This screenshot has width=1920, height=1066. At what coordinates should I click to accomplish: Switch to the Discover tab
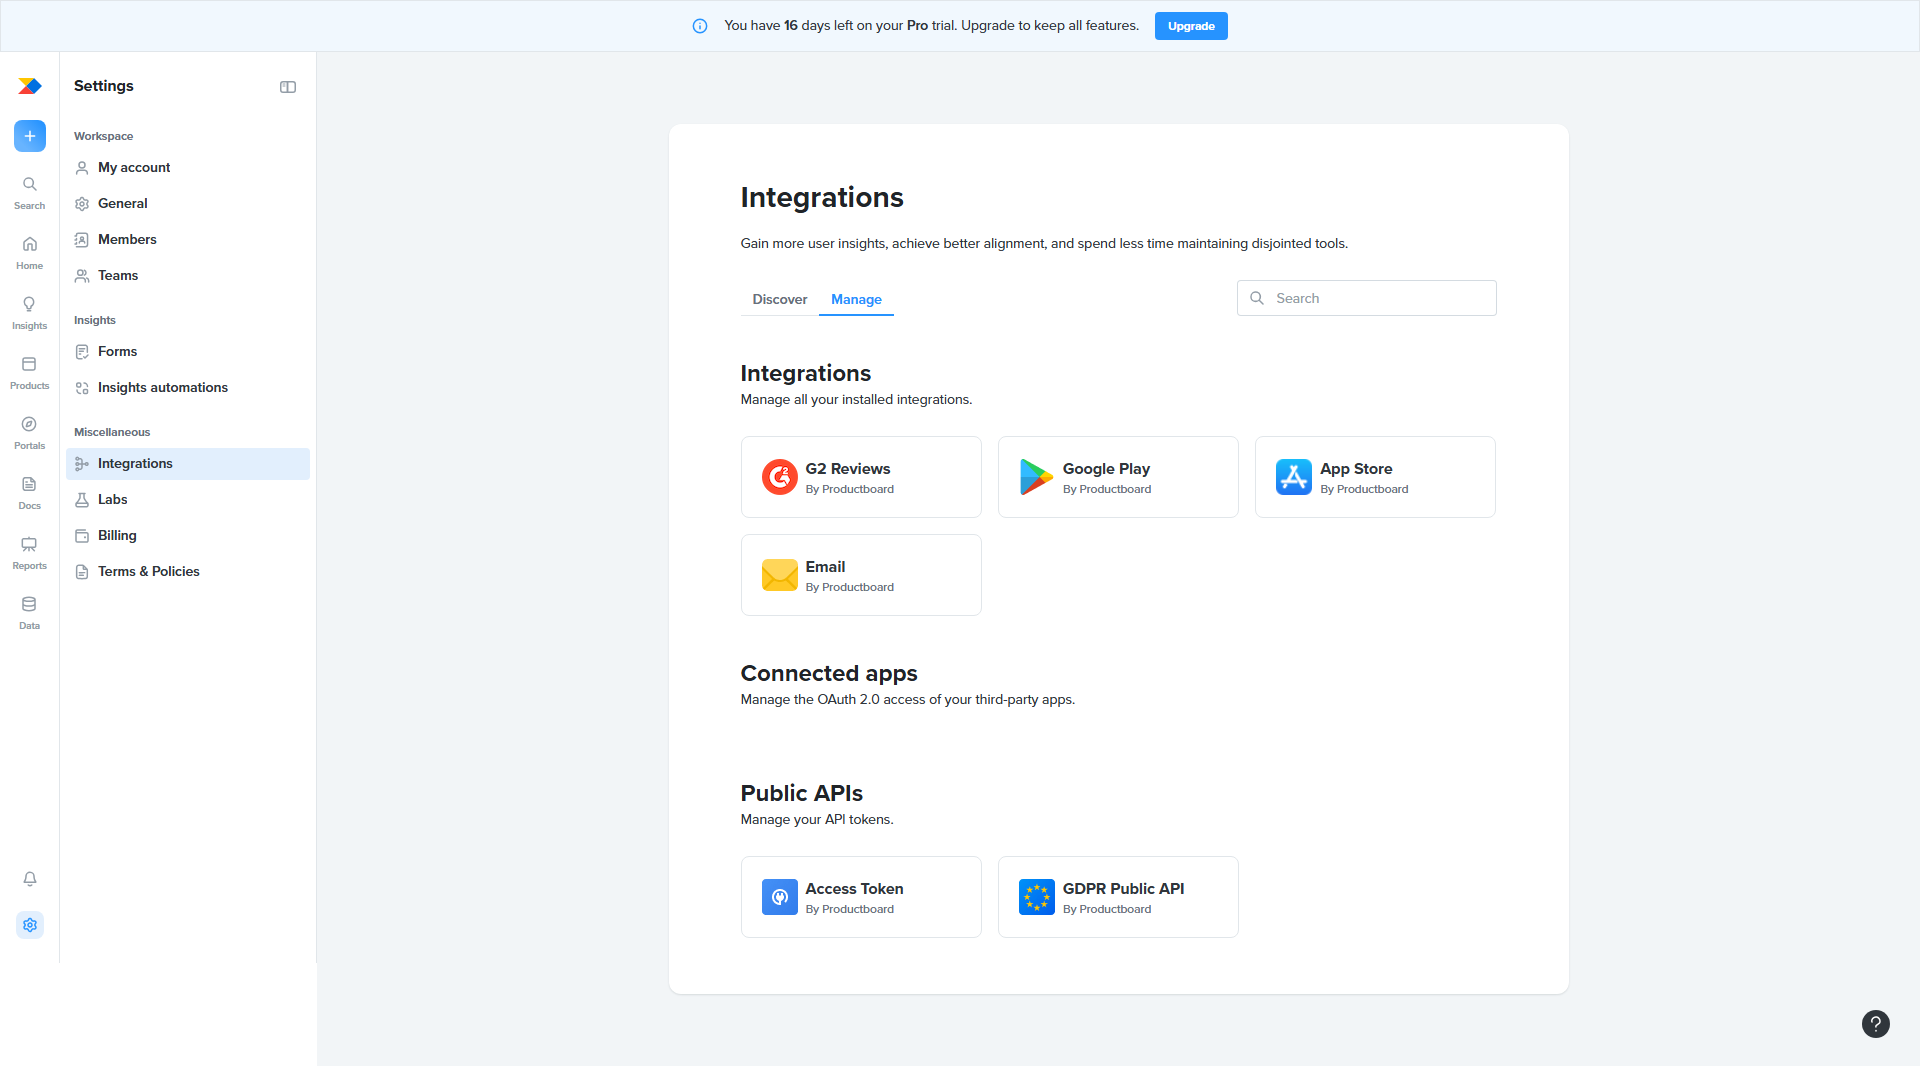(779, 299)
